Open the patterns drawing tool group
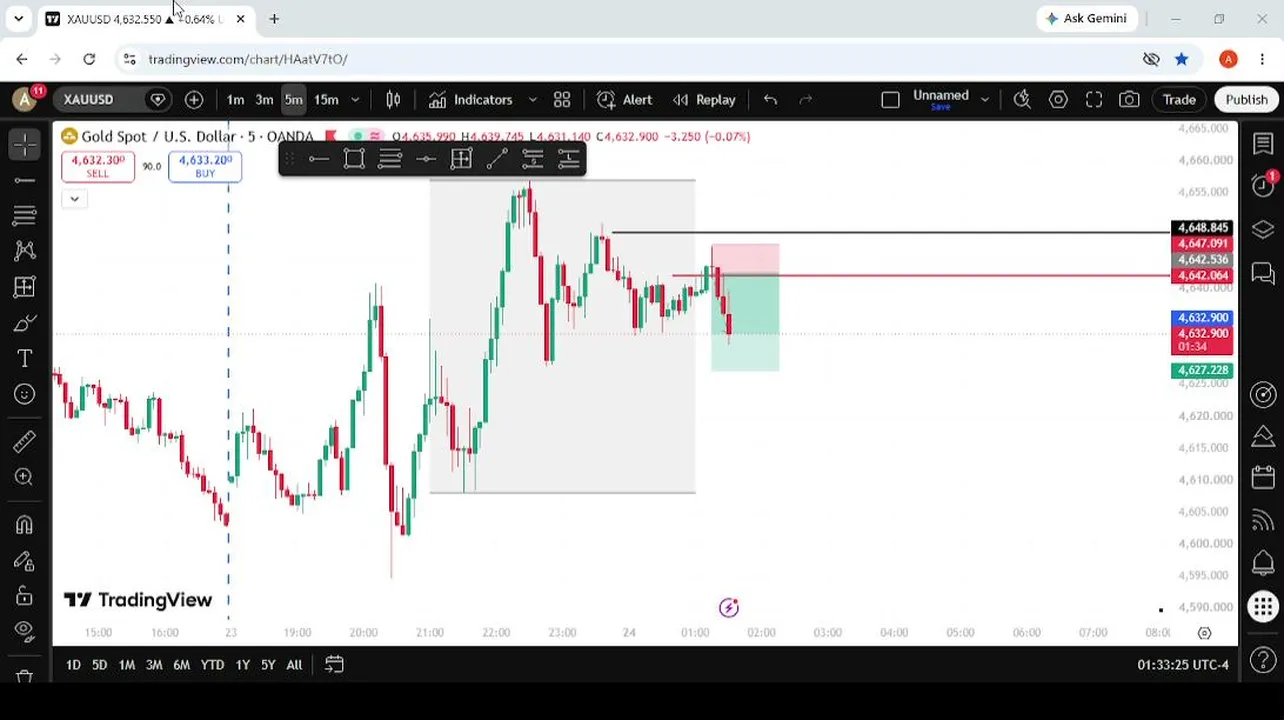Screen dimensions: 1284x720 coord(25,251)
